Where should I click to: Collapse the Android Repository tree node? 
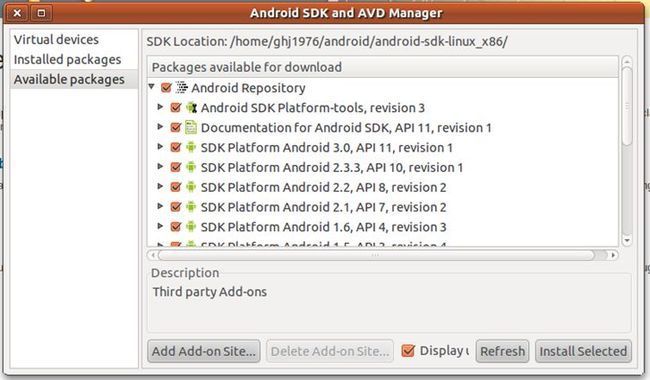(152, 87)
